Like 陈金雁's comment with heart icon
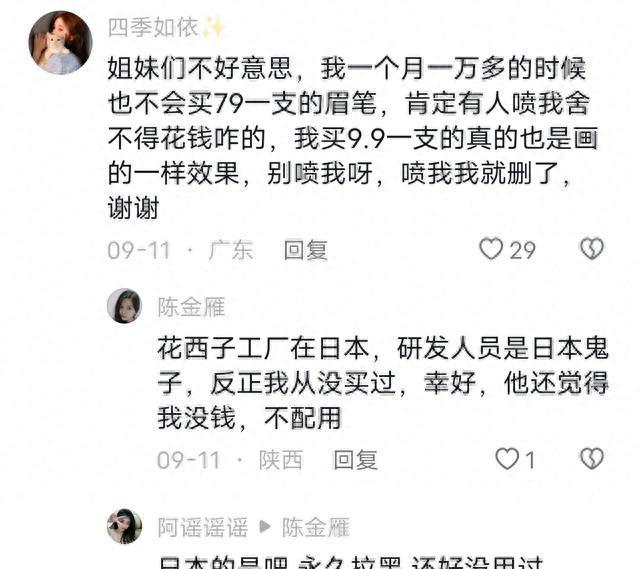The image size is (640, 569). point(507,459)
